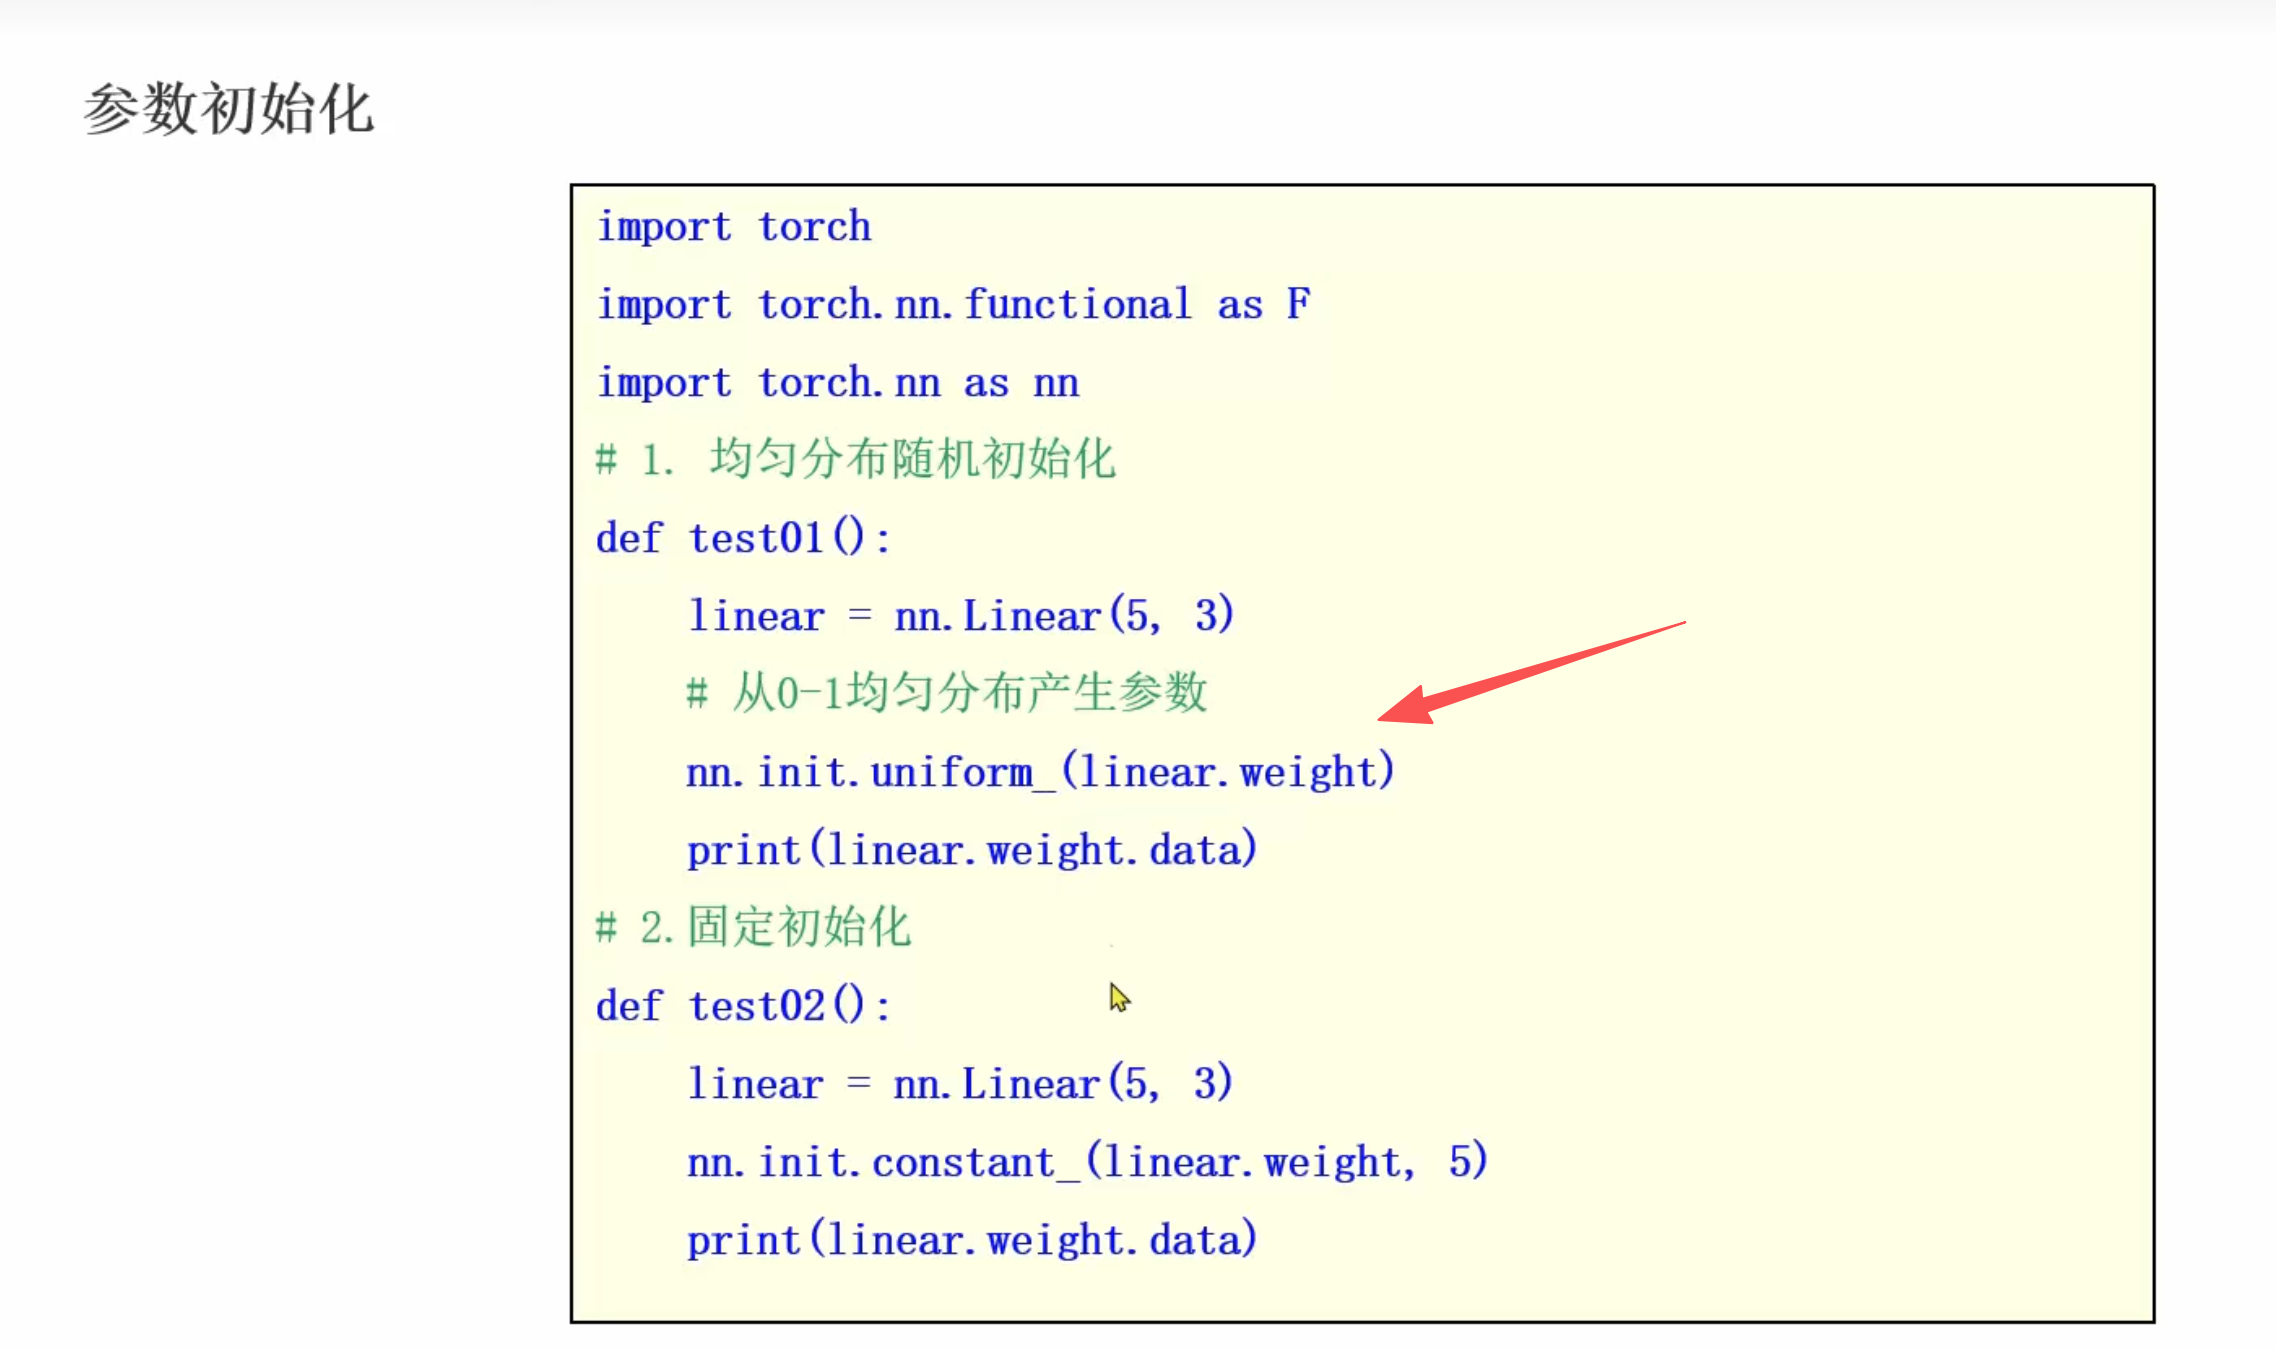Click the 'import torch' first code line
The width and height of the screenshot is (2276, 1350).
(x=734, y=227)
